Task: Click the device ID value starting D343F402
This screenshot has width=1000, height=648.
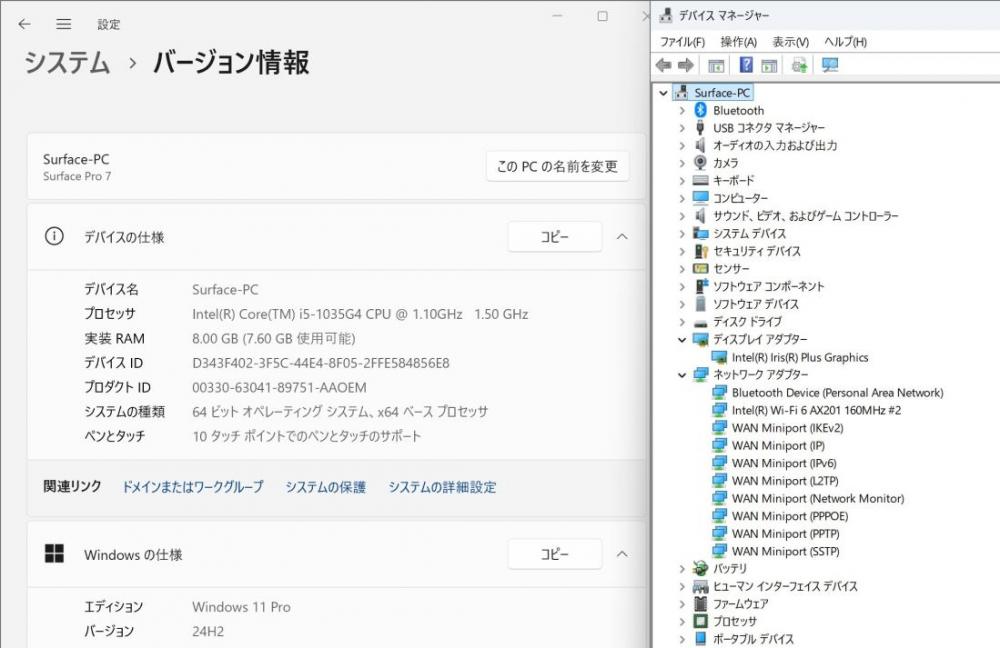Action: click(321, 363)
